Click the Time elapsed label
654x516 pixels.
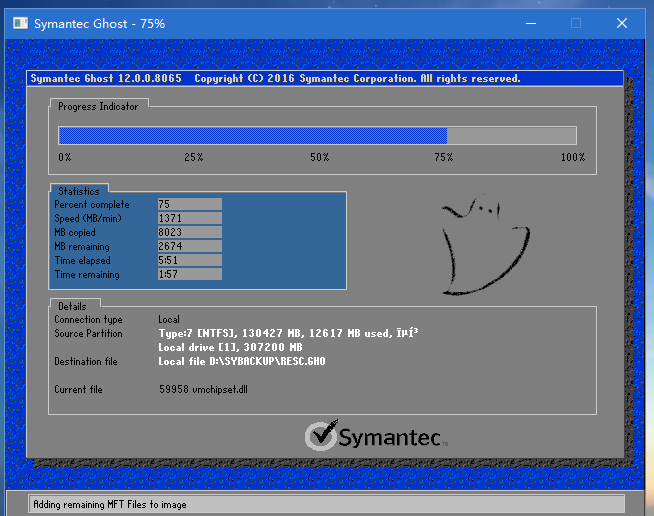(83, 261)
